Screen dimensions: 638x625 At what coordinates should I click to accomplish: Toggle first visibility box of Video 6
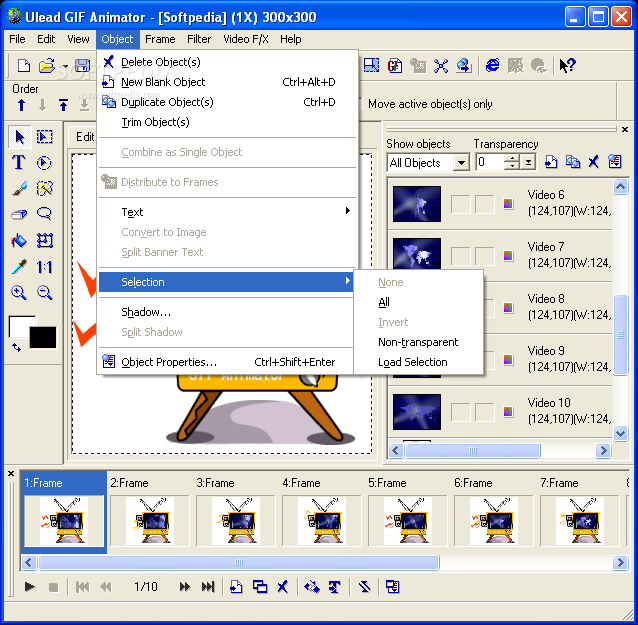461,204
